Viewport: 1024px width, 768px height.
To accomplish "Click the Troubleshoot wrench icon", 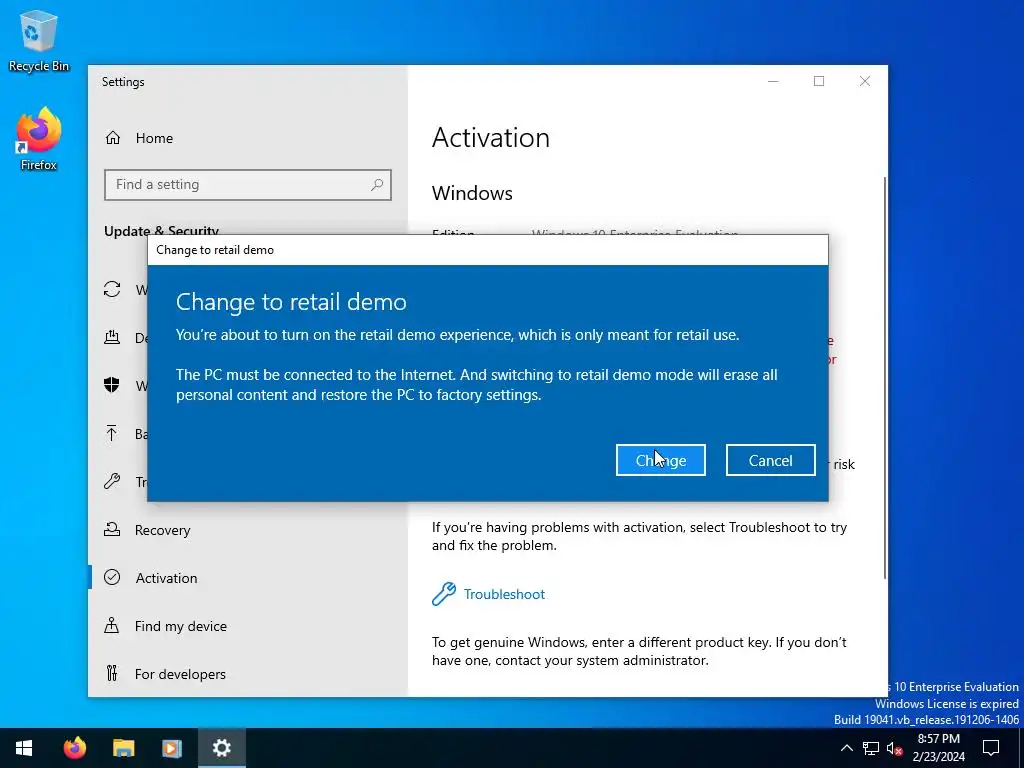I will click(x=443, y=594).
